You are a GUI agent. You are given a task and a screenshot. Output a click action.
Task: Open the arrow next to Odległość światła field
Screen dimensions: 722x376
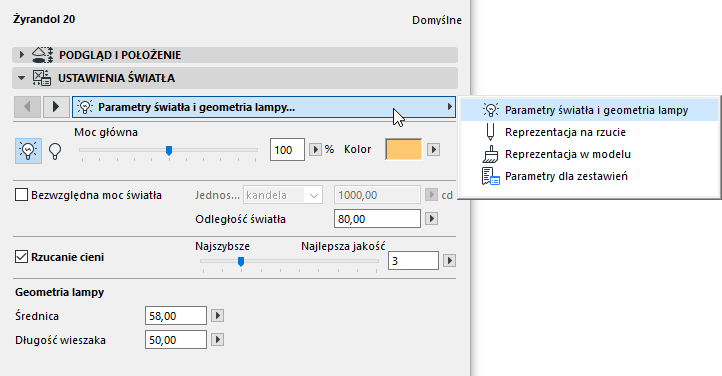[431, 219]
